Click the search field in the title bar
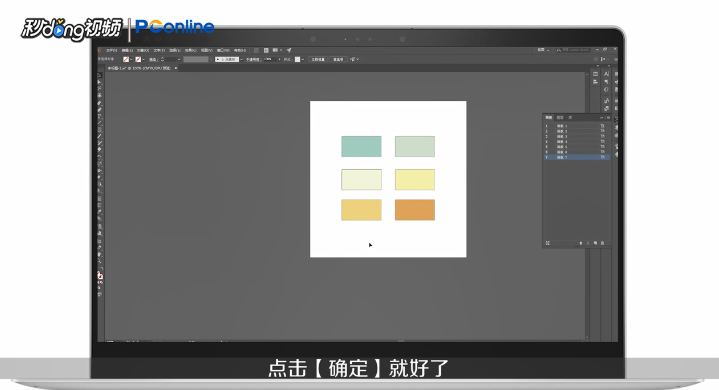This screenshot has height=390, width=719. click(574, 49)
